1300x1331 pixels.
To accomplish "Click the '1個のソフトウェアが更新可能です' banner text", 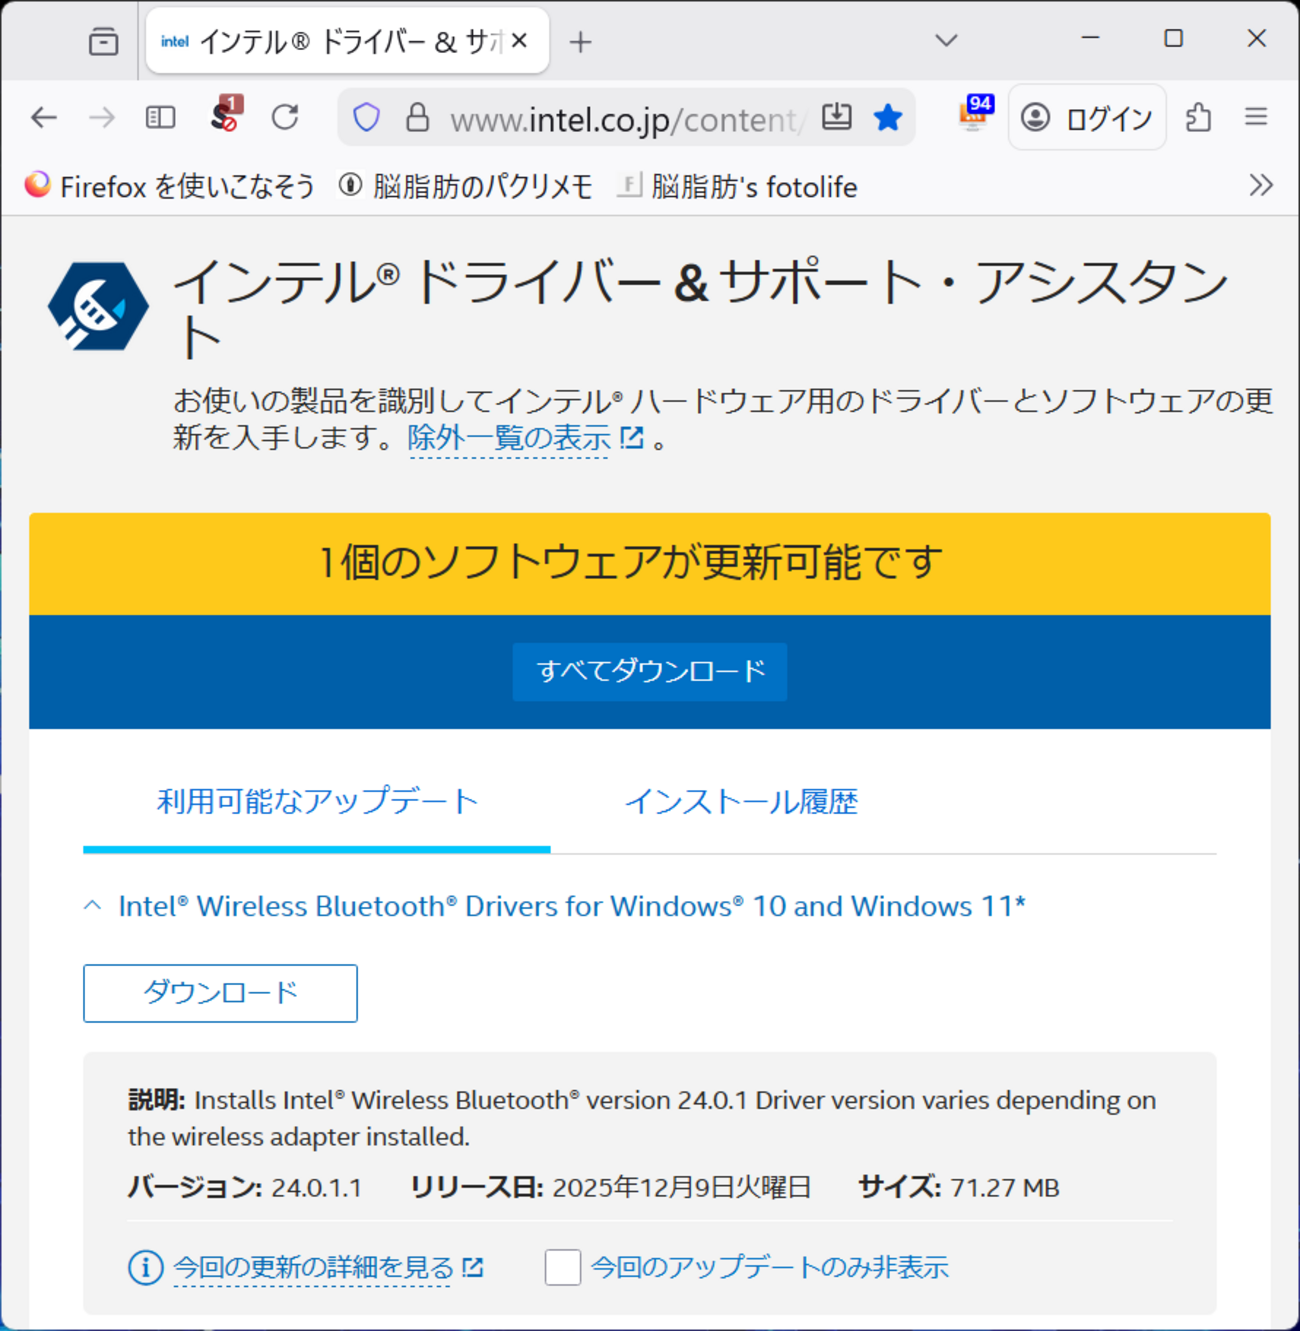I will click(x=631, y=563).
